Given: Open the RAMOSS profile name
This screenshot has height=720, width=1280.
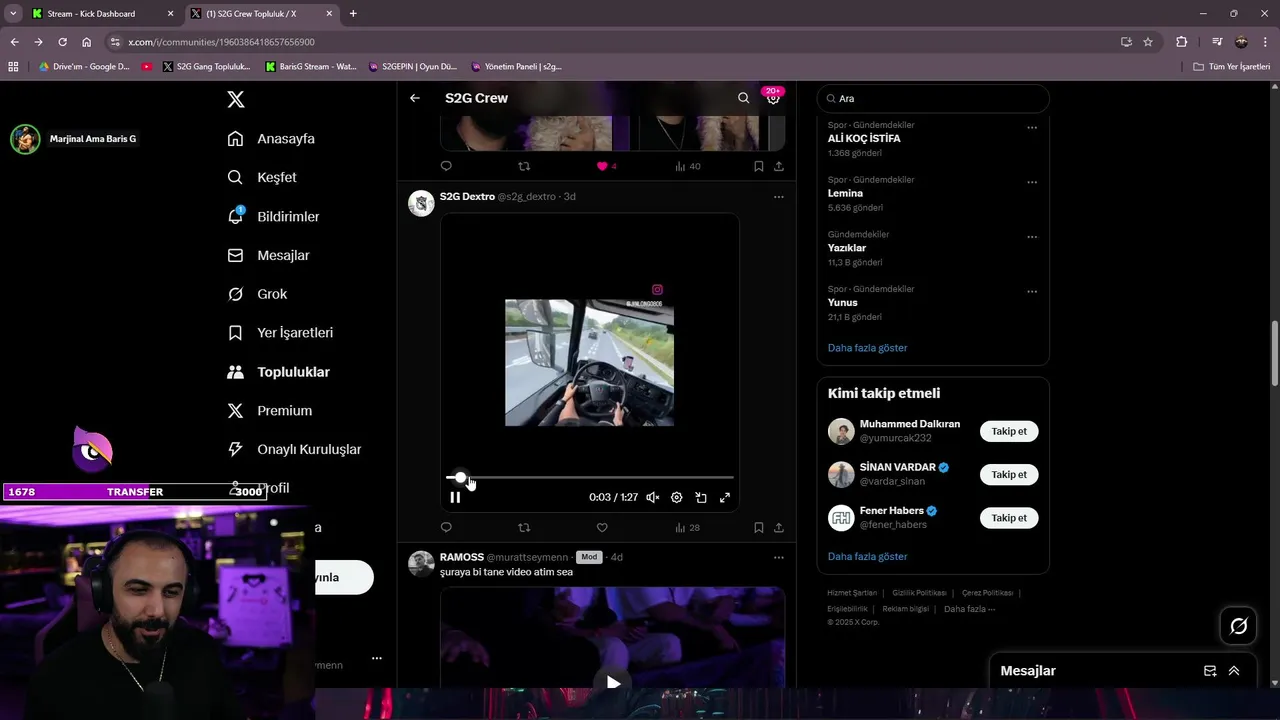Looking at the screenshot, I should (x=462, y=557).
